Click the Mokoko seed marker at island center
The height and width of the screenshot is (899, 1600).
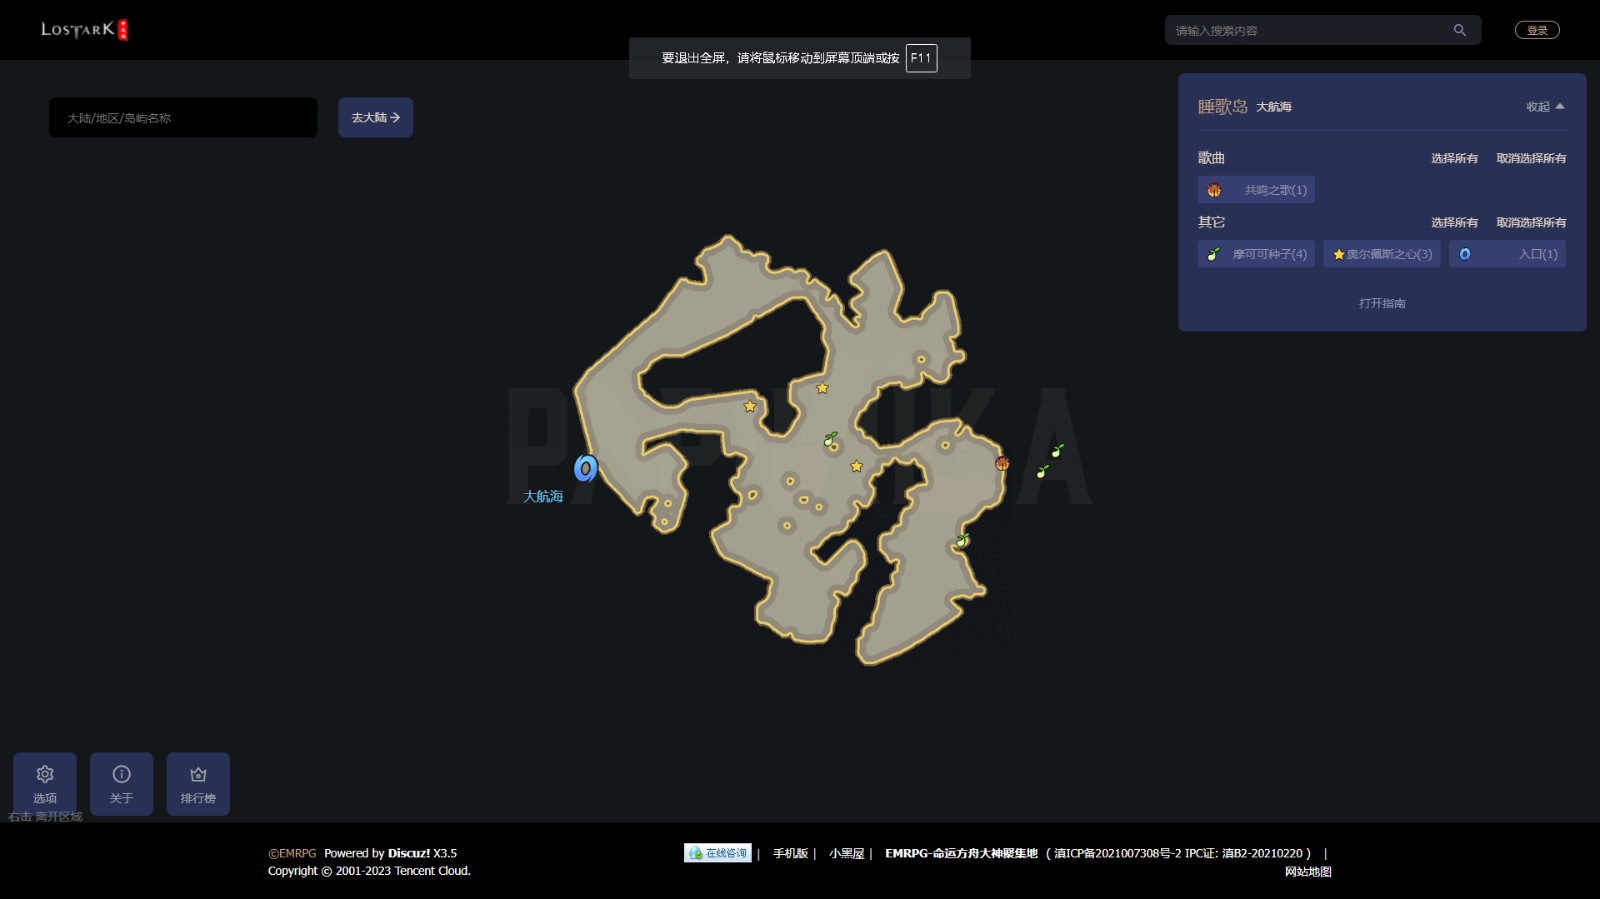[x=830, y=439]
